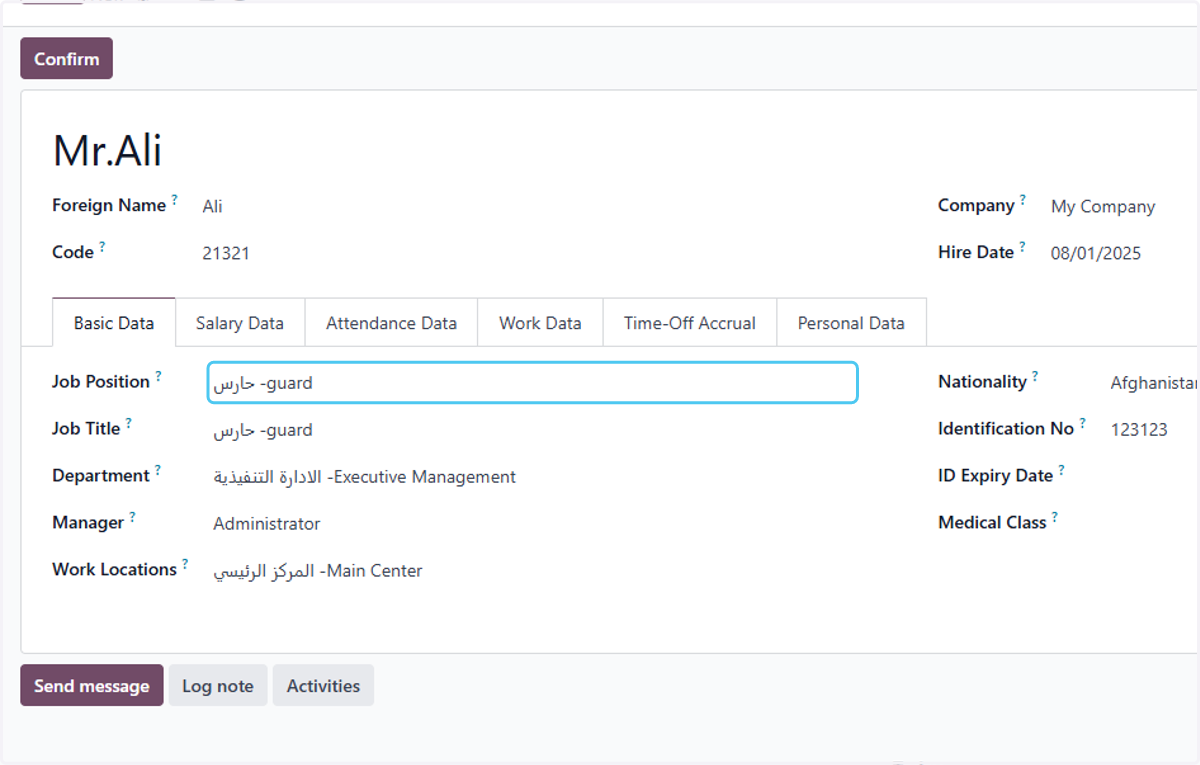Click the help icon beside Department
Image resolution: width=1200 pixels, height=765 pixels.
(158, 470)
